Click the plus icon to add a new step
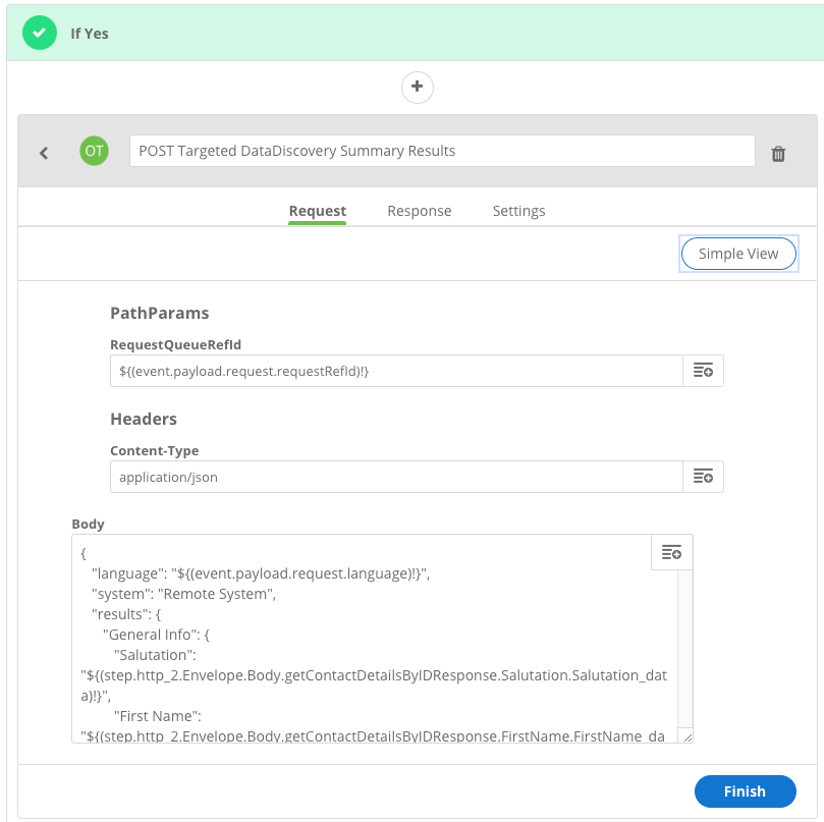The height and width of the screenshot is (822, 824). click(x=416, y=87)
